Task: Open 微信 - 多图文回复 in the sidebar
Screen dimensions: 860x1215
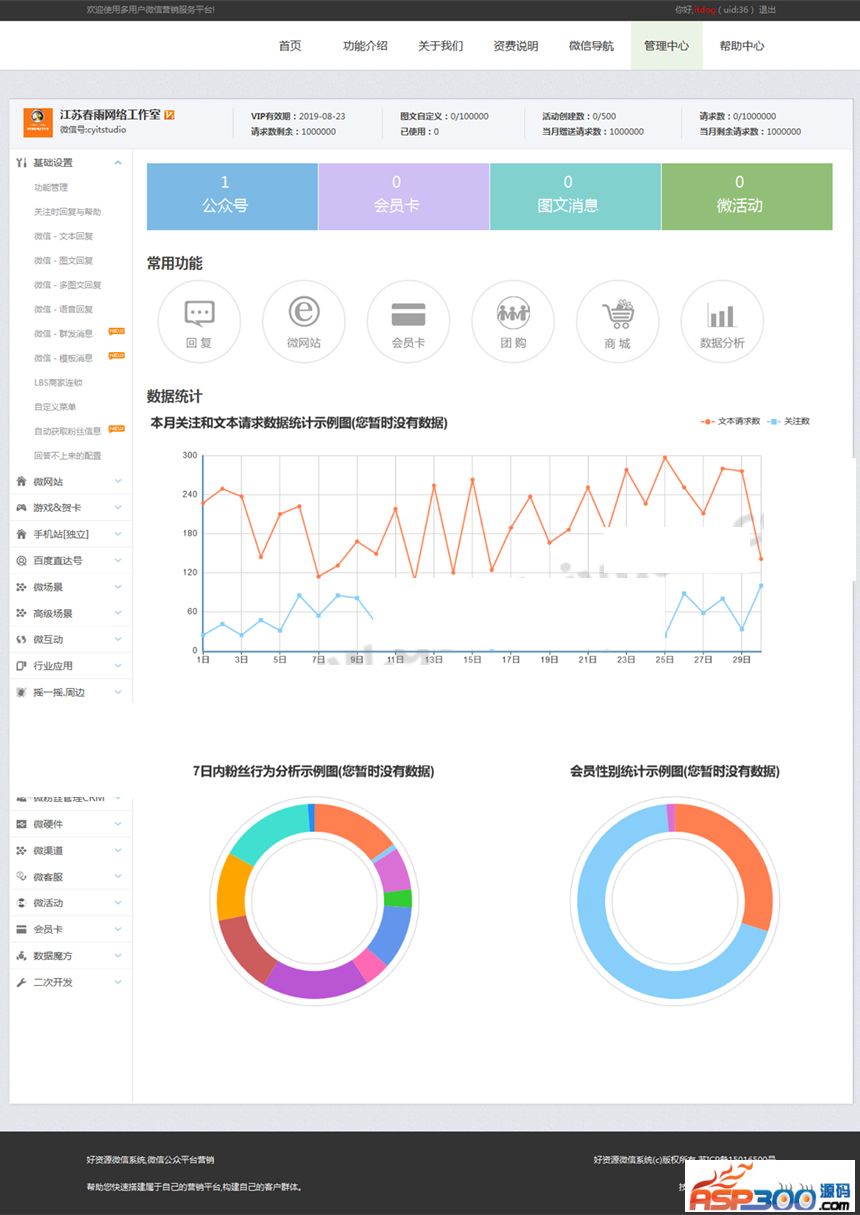Action: click(x=67, y=285)
